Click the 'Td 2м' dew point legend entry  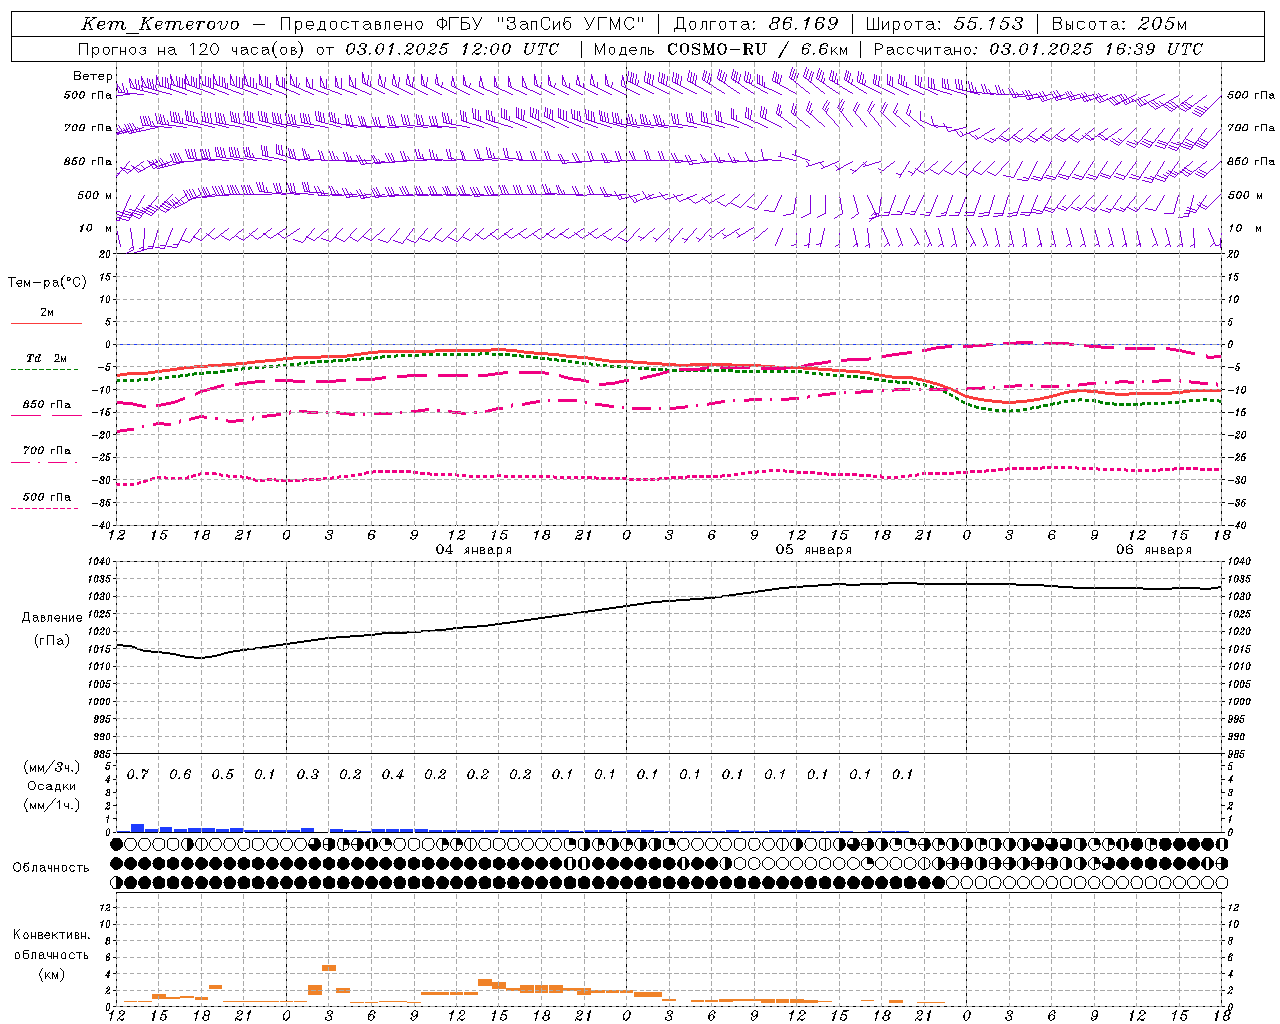click(x=47, y=358)
